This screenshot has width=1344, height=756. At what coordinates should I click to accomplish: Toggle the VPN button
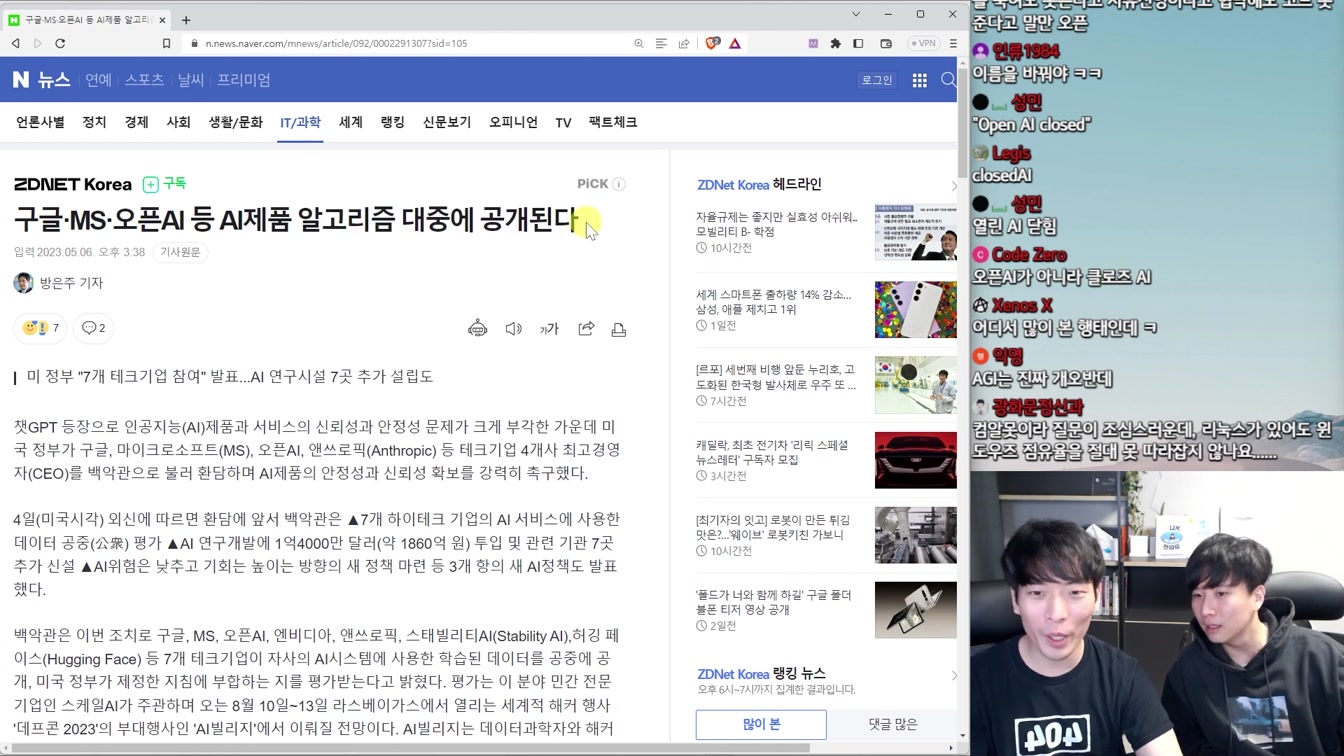click(923, 44)
